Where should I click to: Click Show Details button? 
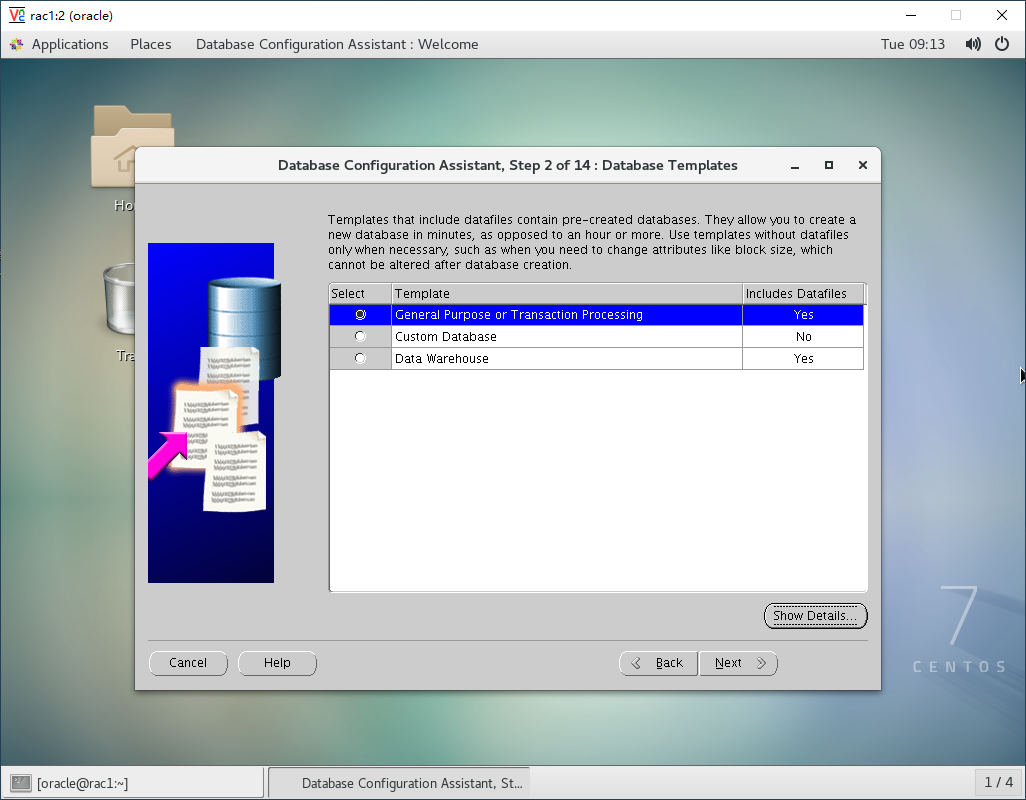pos(815,616)
